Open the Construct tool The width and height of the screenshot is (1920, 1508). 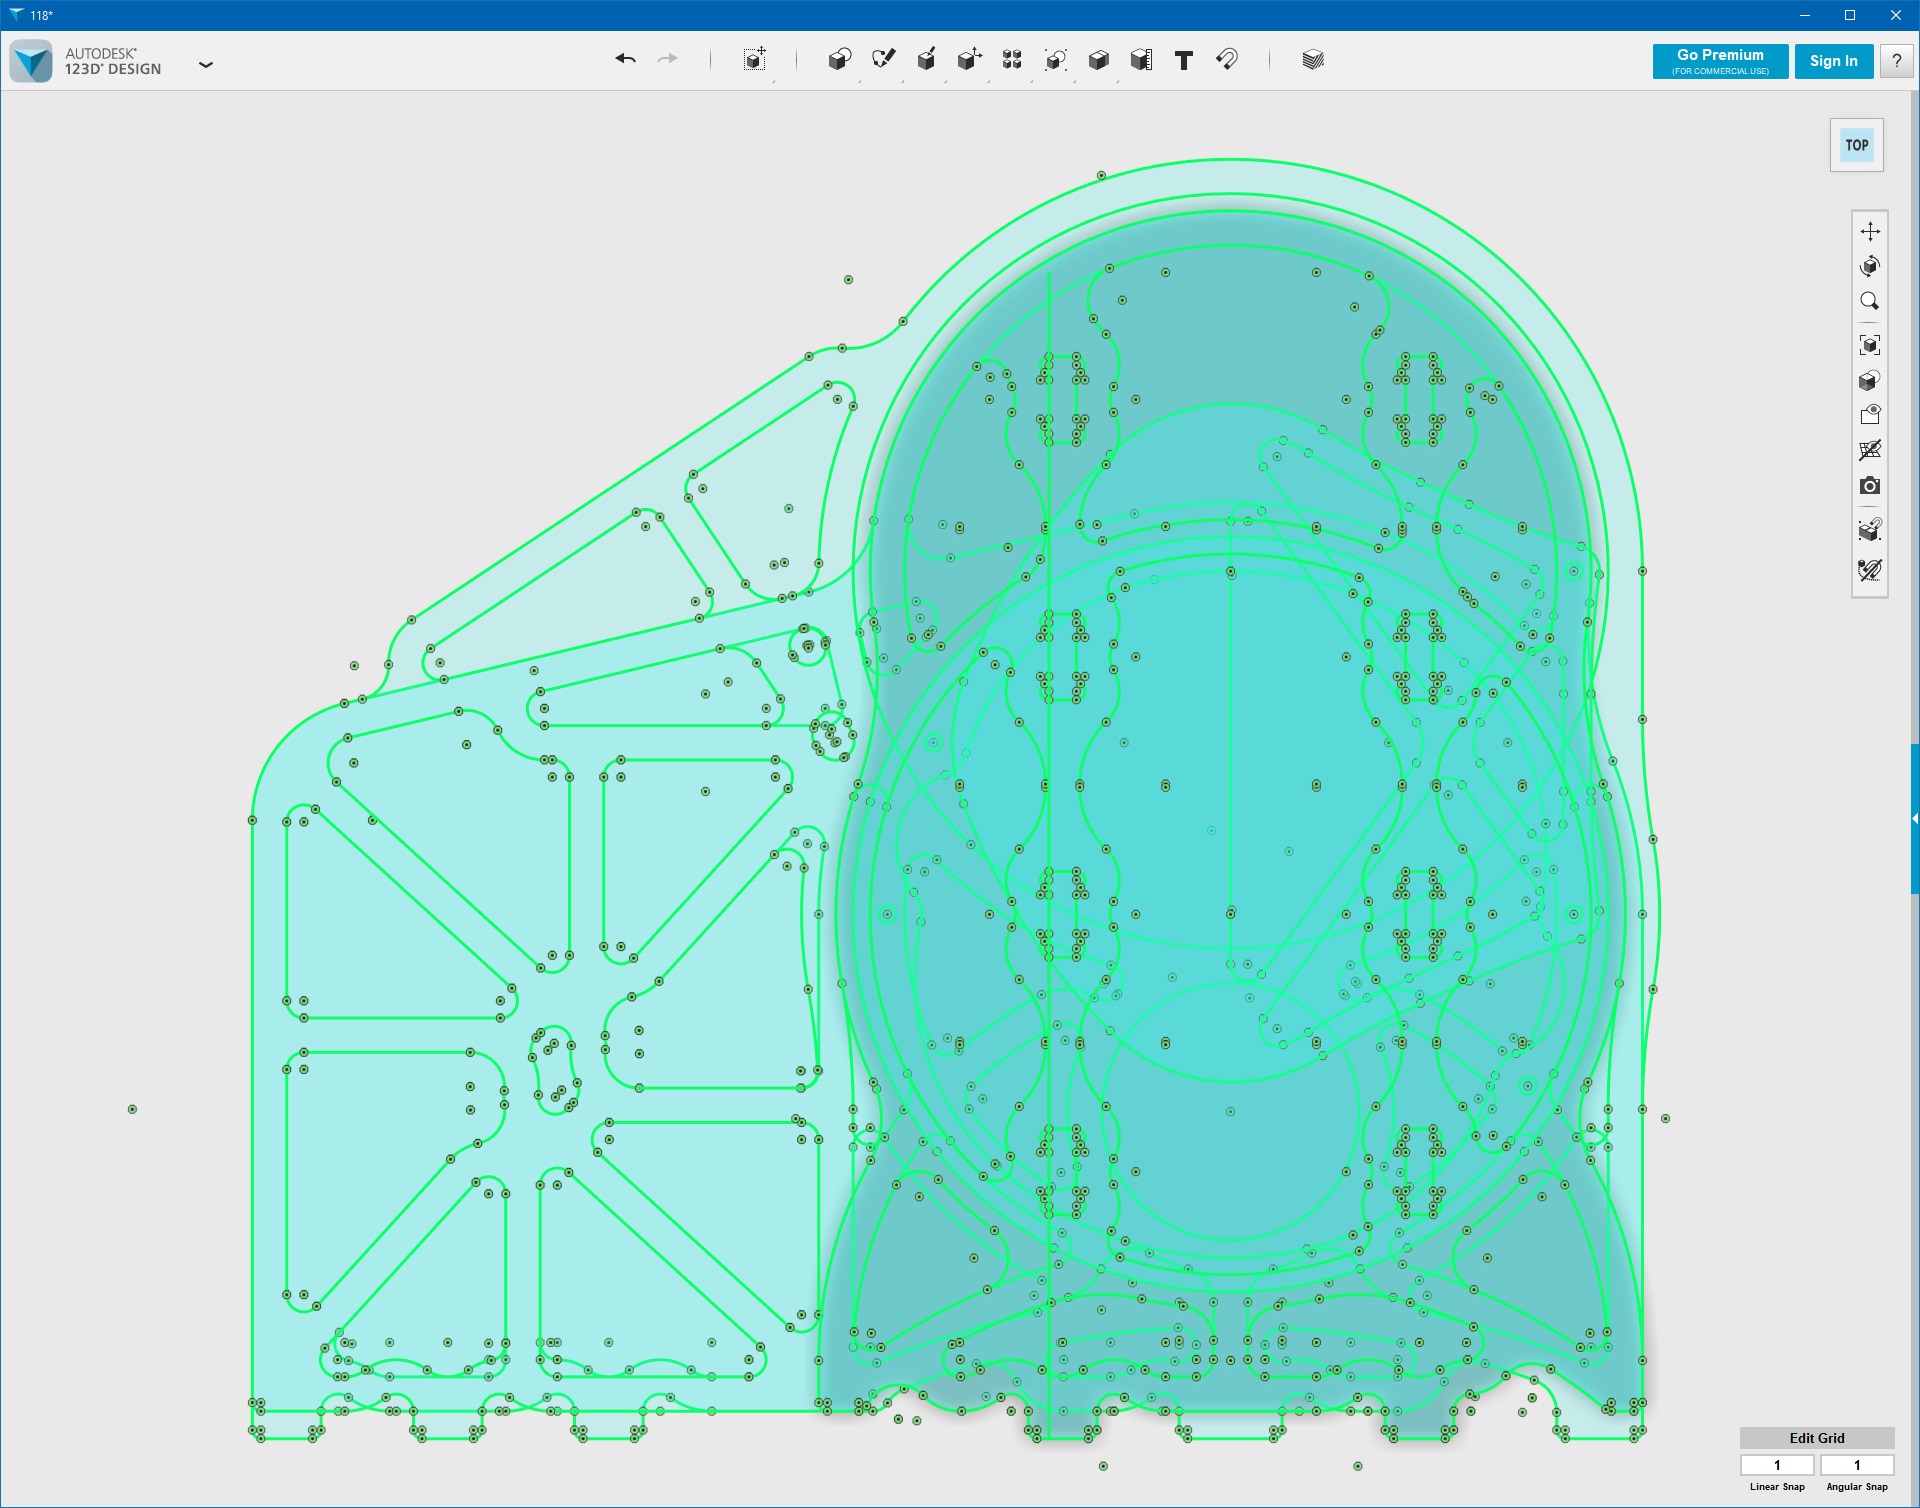[x=926, y=60]
